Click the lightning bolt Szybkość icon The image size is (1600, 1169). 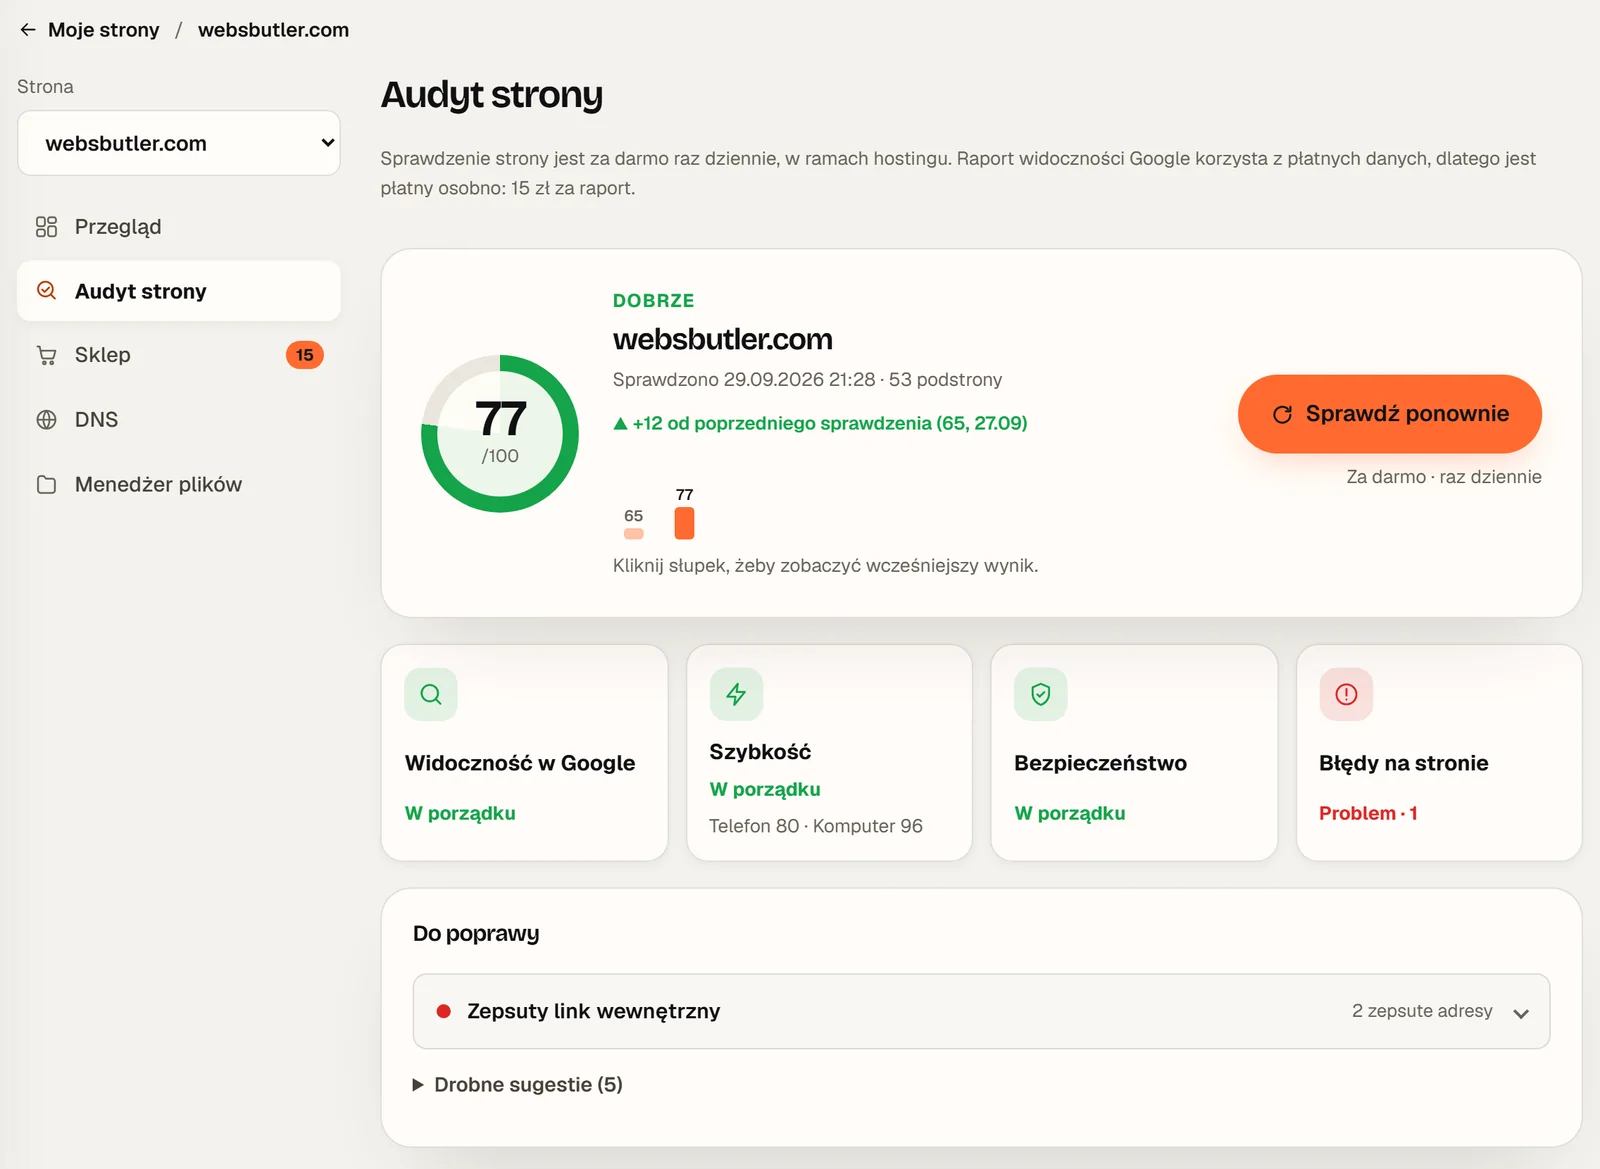736,694
